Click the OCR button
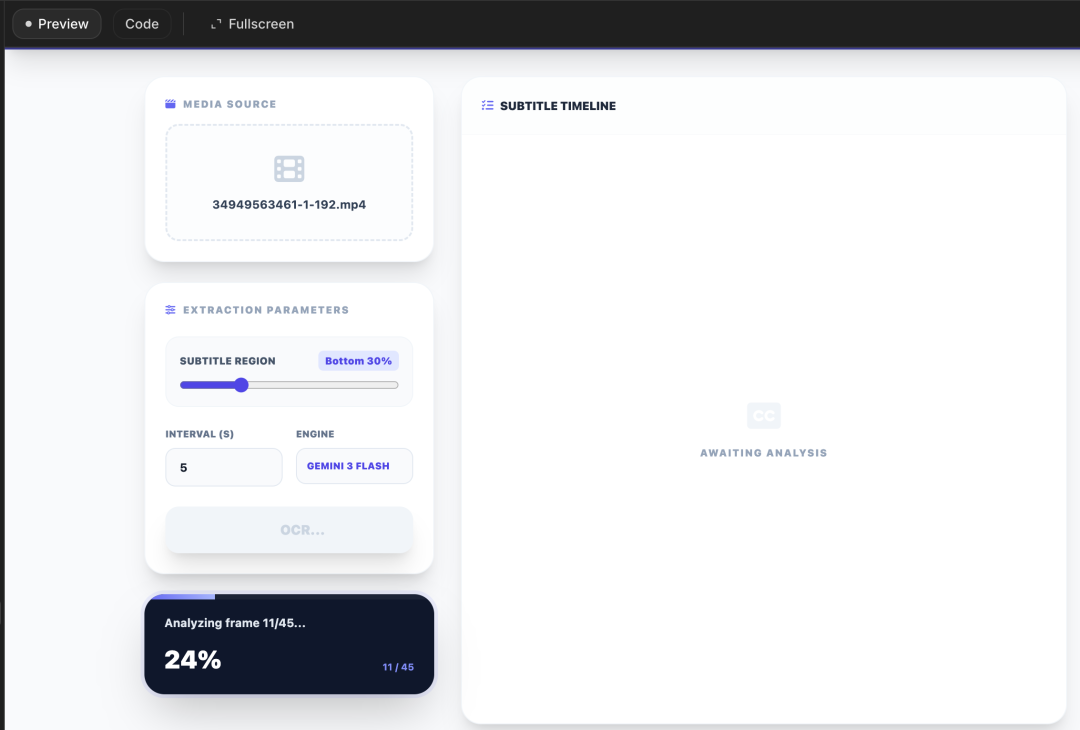The width and height of the screenshot is (1080, 730). [x=288, y=530]
